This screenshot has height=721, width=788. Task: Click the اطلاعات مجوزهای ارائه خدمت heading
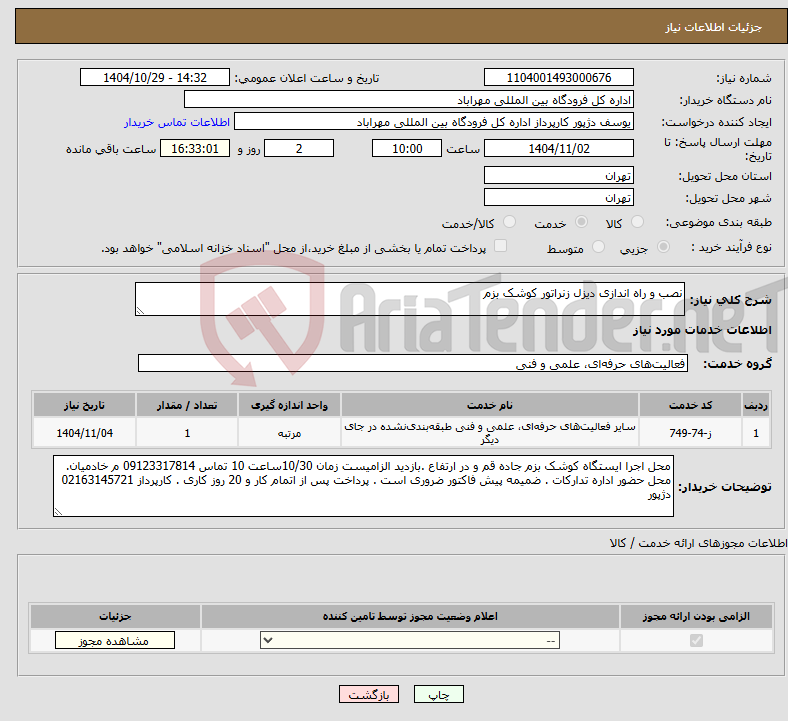tap(698, 543)
